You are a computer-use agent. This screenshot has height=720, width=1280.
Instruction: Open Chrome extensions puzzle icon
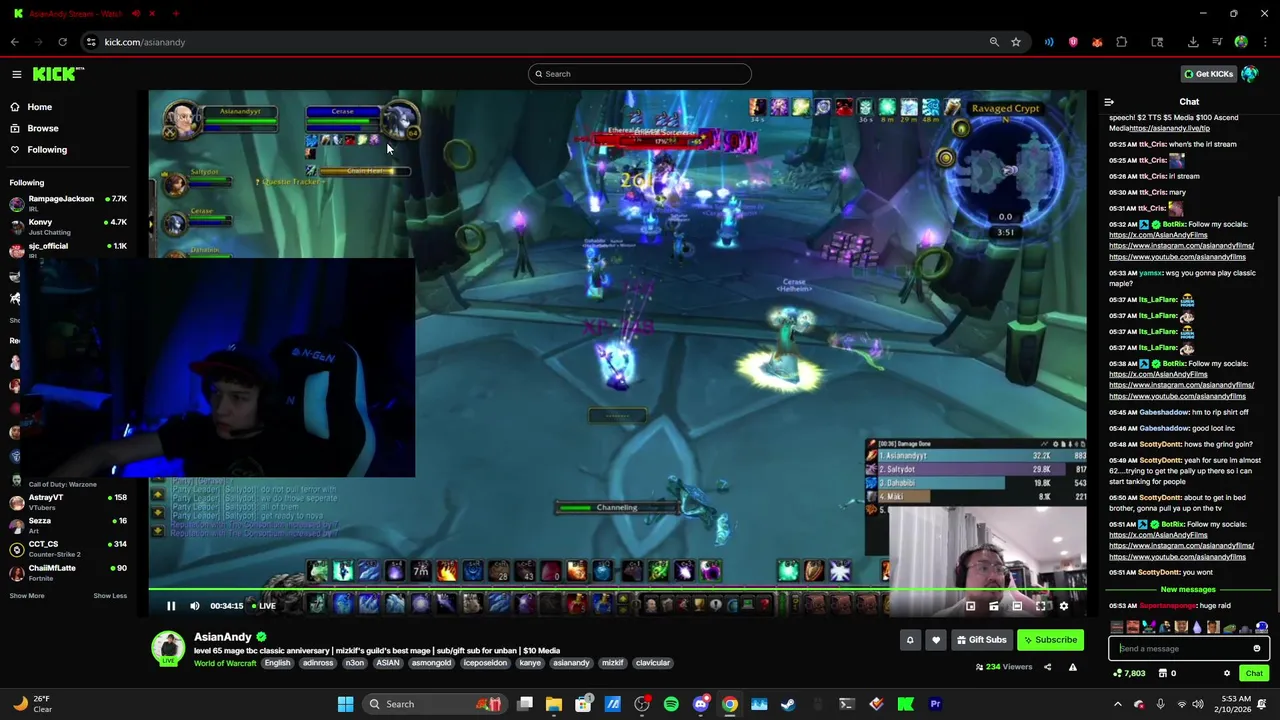click(1121, 42)
